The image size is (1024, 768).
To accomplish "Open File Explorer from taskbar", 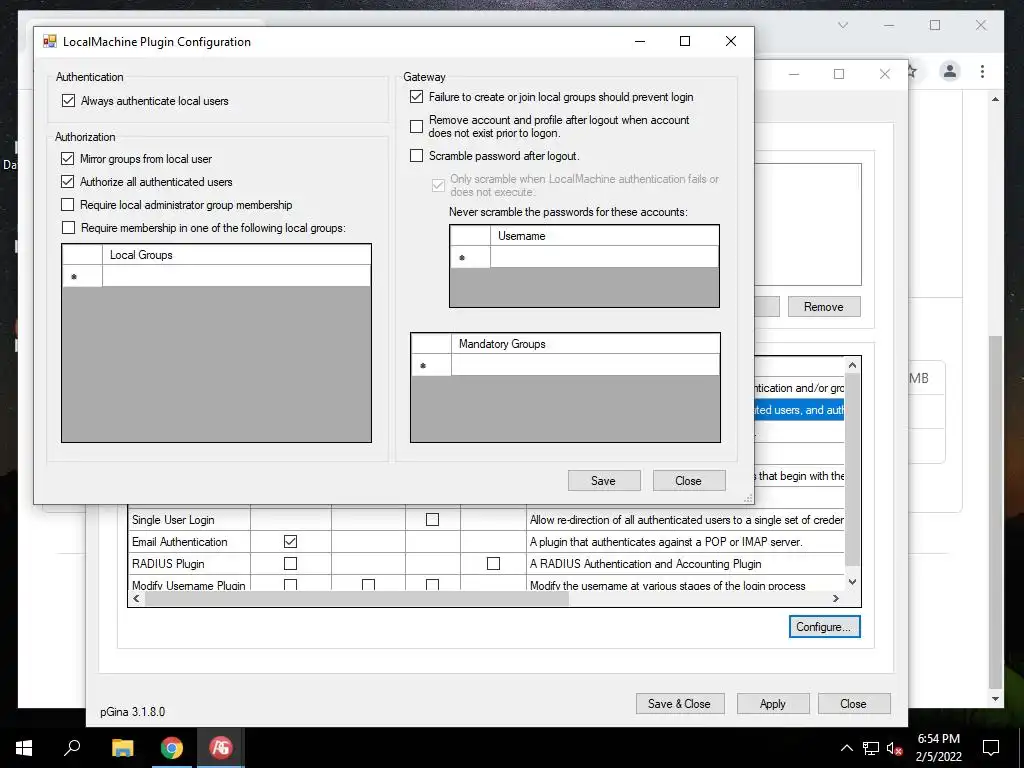I will click(x=122, y=748).
